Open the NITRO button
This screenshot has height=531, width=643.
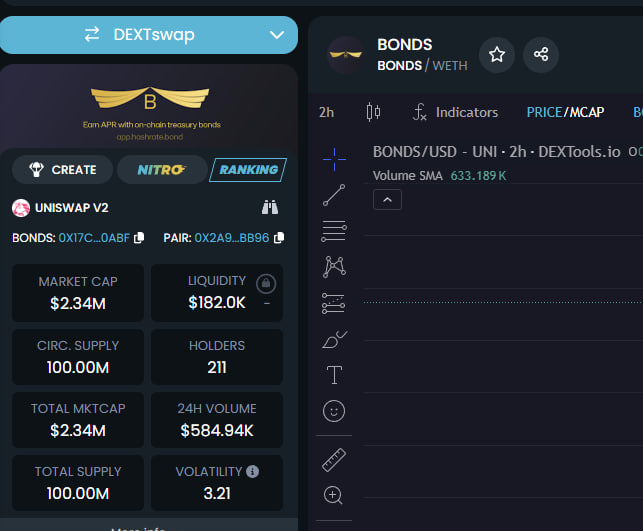point(162,169)
